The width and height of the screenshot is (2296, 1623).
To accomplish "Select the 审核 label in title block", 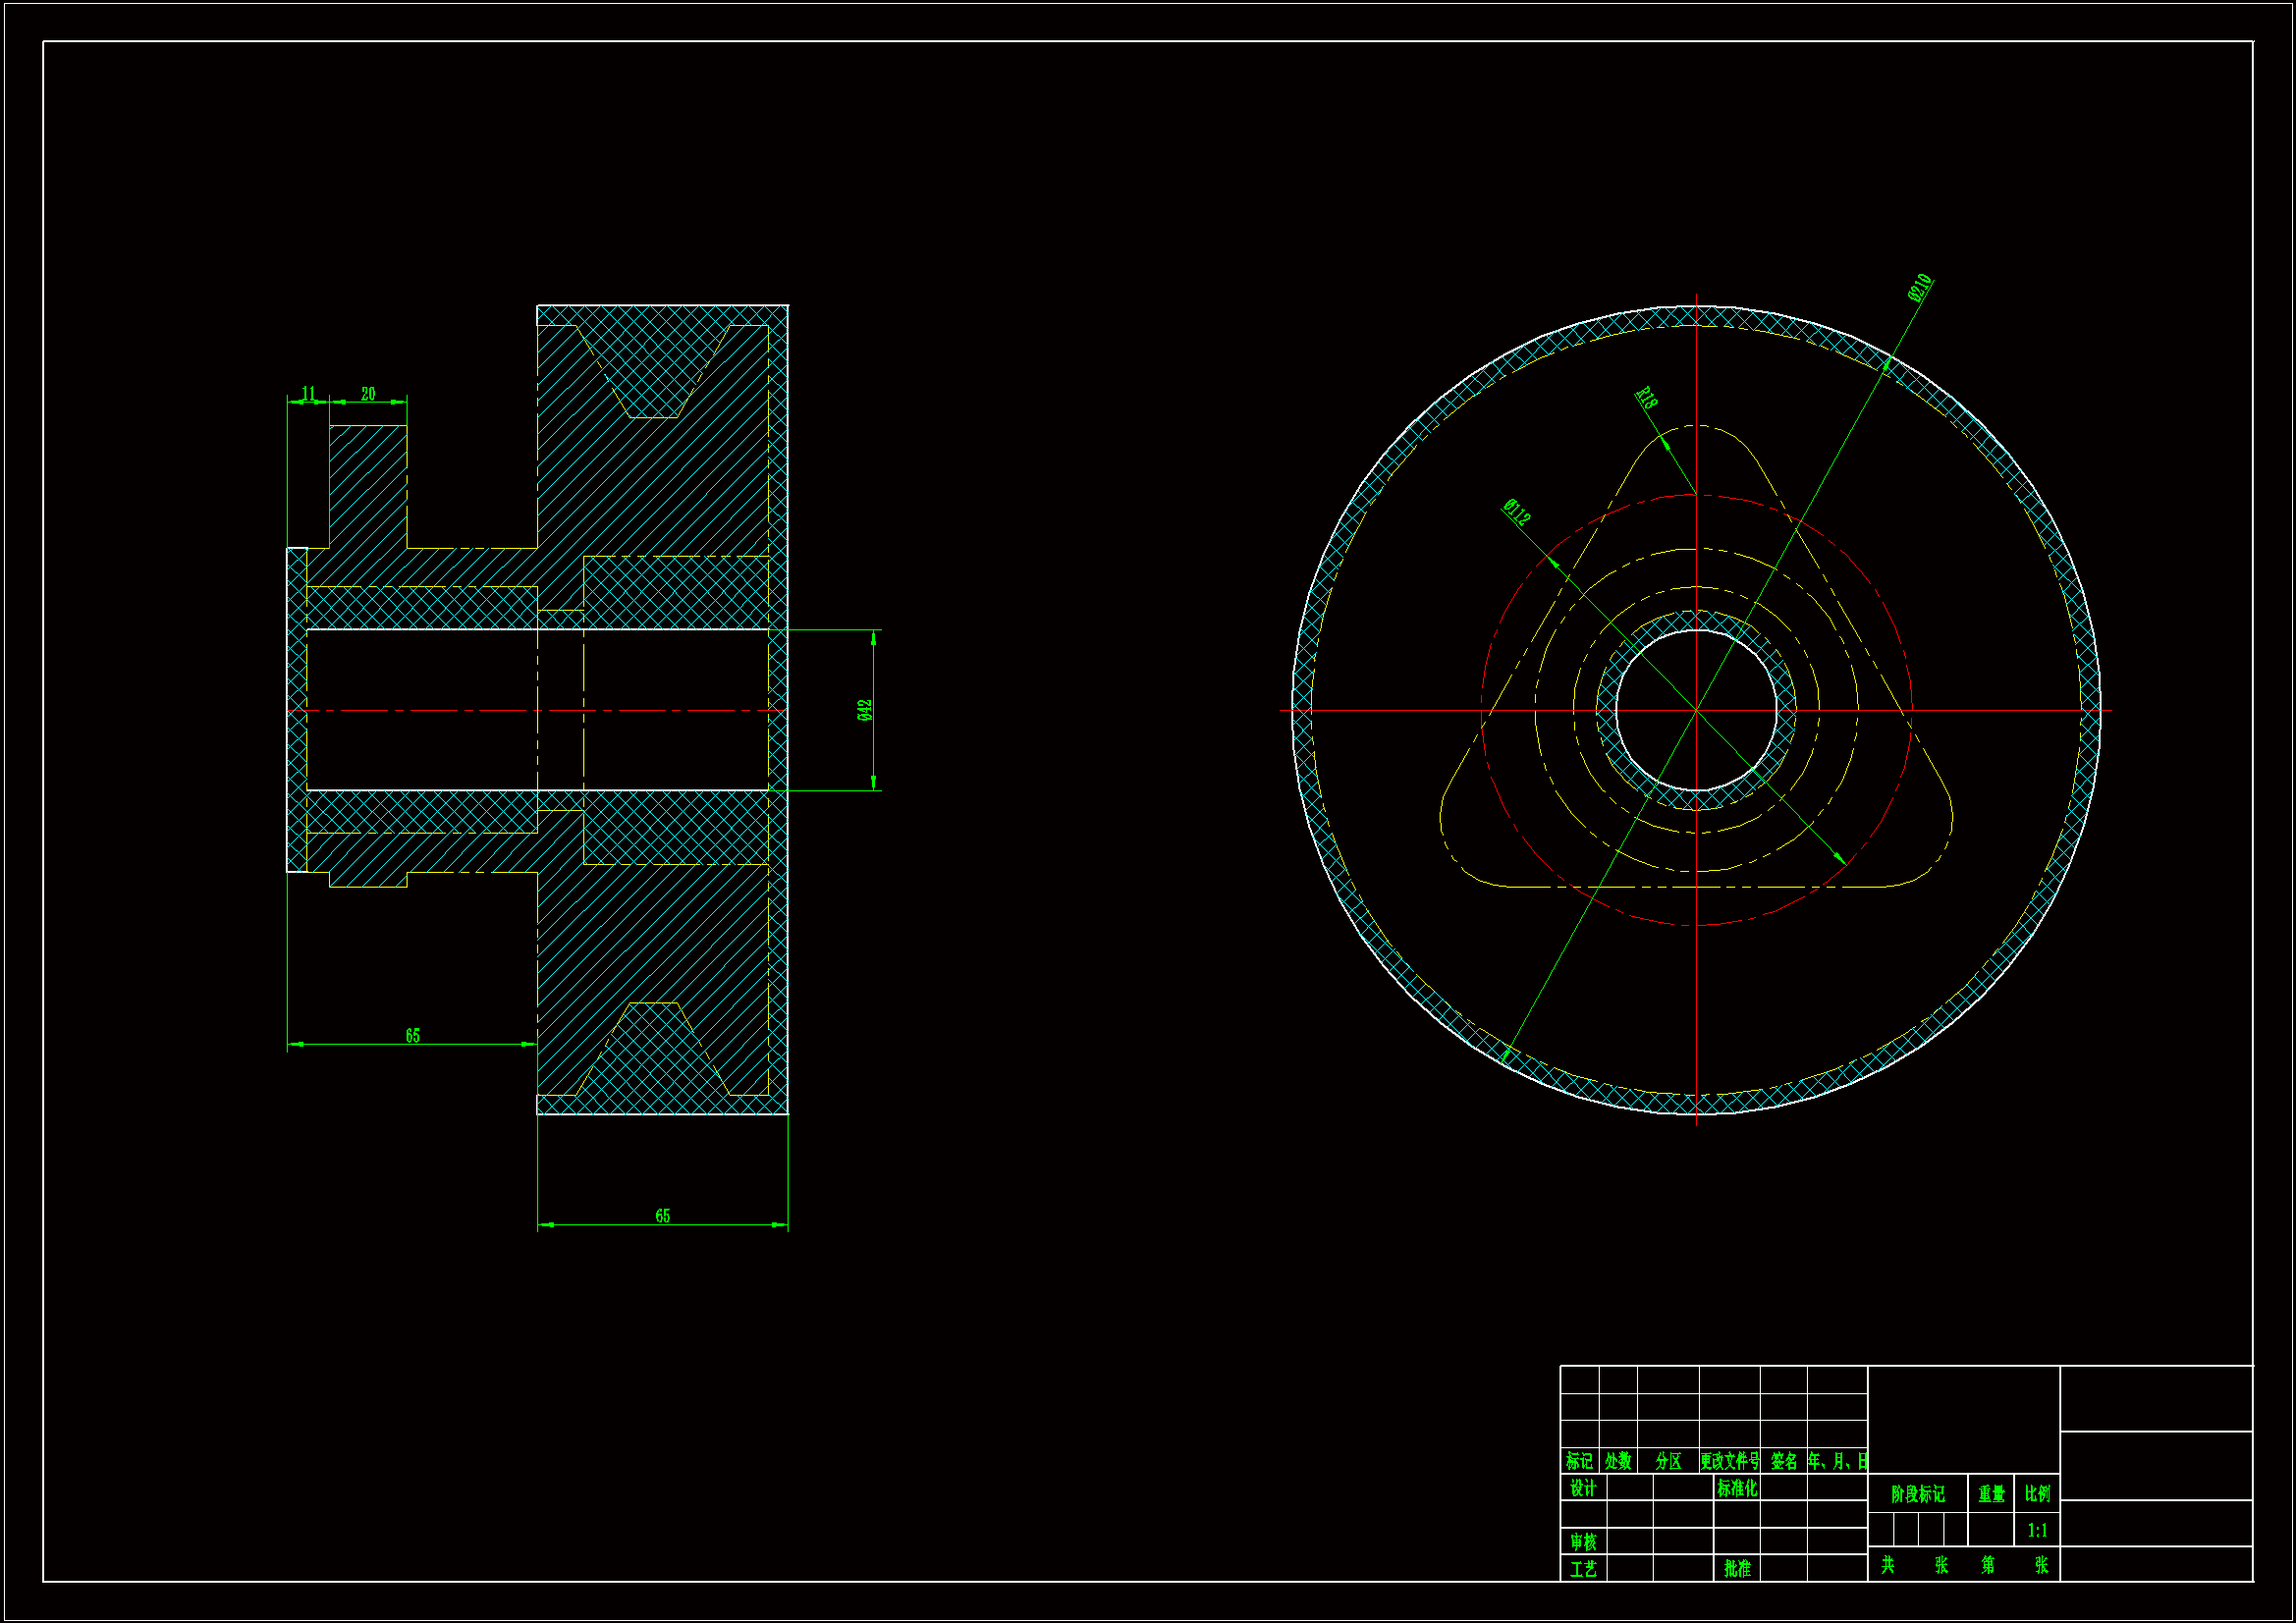I will 1583,1541.
